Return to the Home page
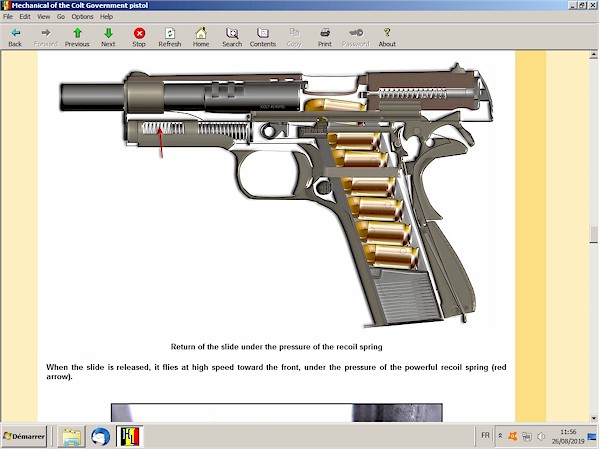Image resolution: width=600 pixels, height=450 pixels. pyautogui.click(x=201, y=37)
